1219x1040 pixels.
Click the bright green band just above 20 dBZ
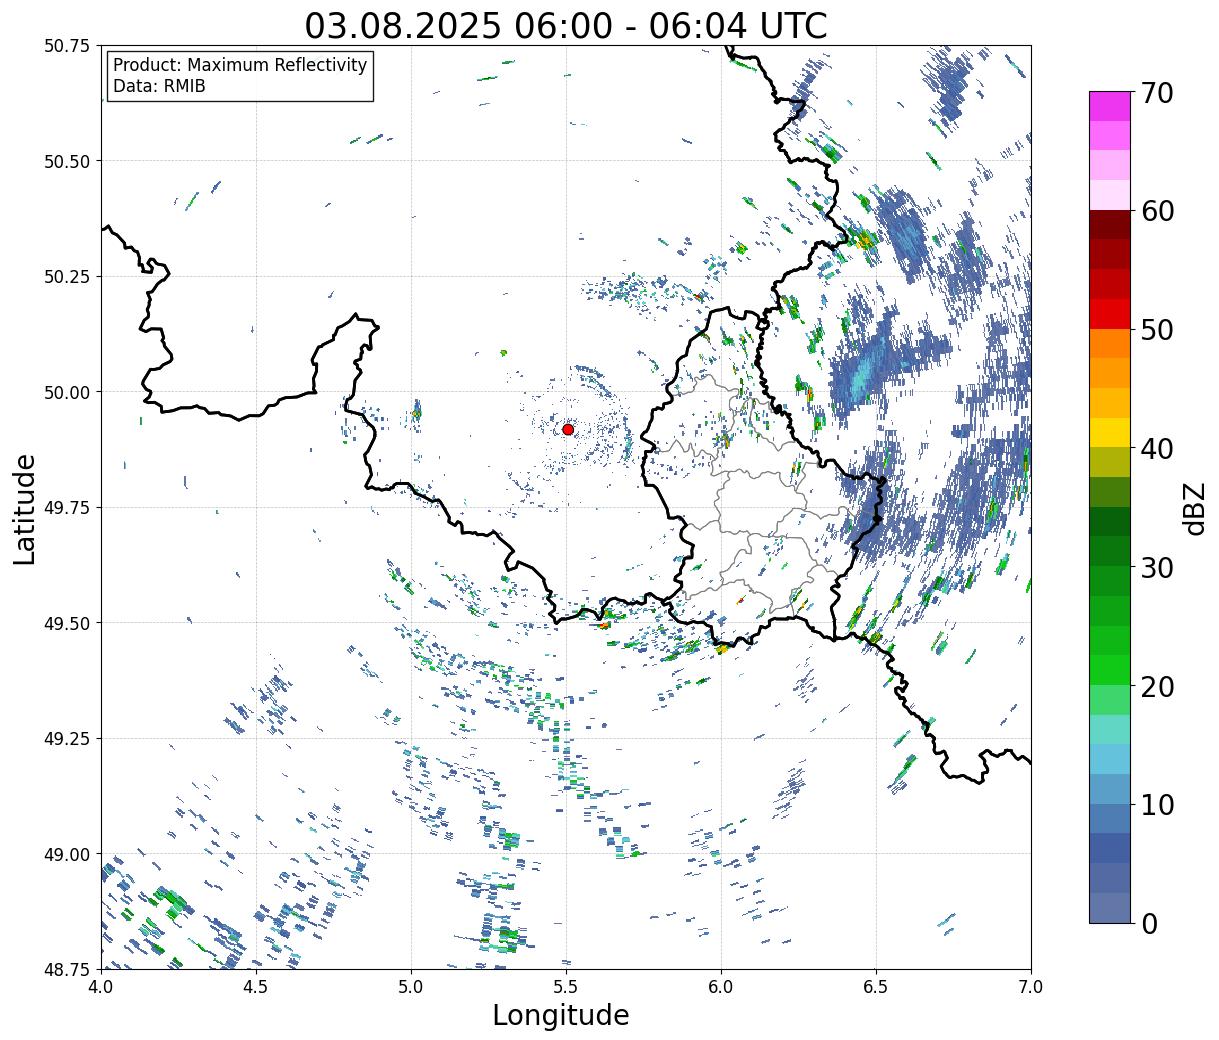point(1109,670)
